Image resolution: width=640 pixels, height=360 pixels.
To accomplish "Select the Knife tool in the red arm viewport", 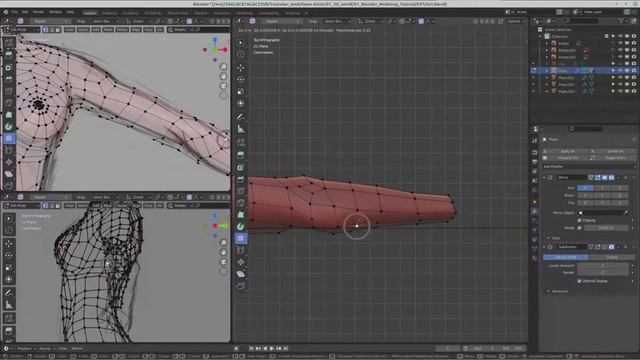I will pyautogui.click(x=241, y=203).
